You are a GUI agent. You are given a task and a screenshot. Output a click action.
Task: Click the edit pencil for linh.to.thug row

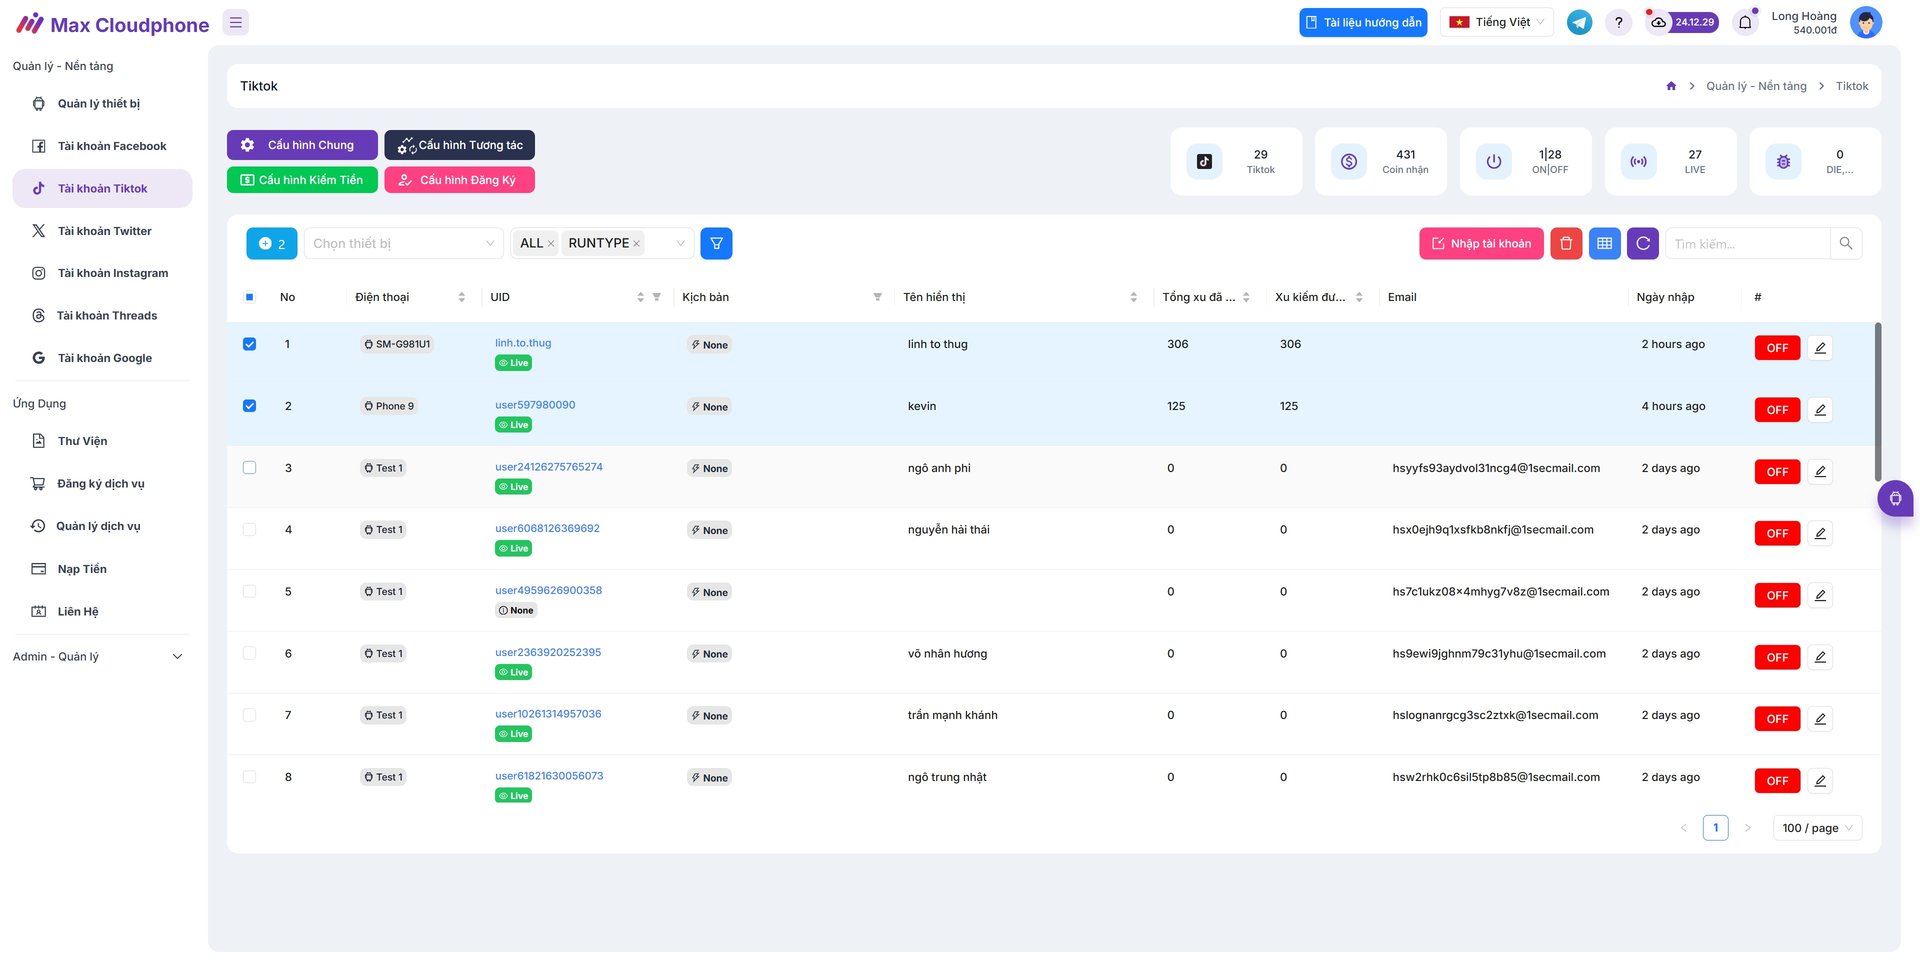coord(1820,348)
